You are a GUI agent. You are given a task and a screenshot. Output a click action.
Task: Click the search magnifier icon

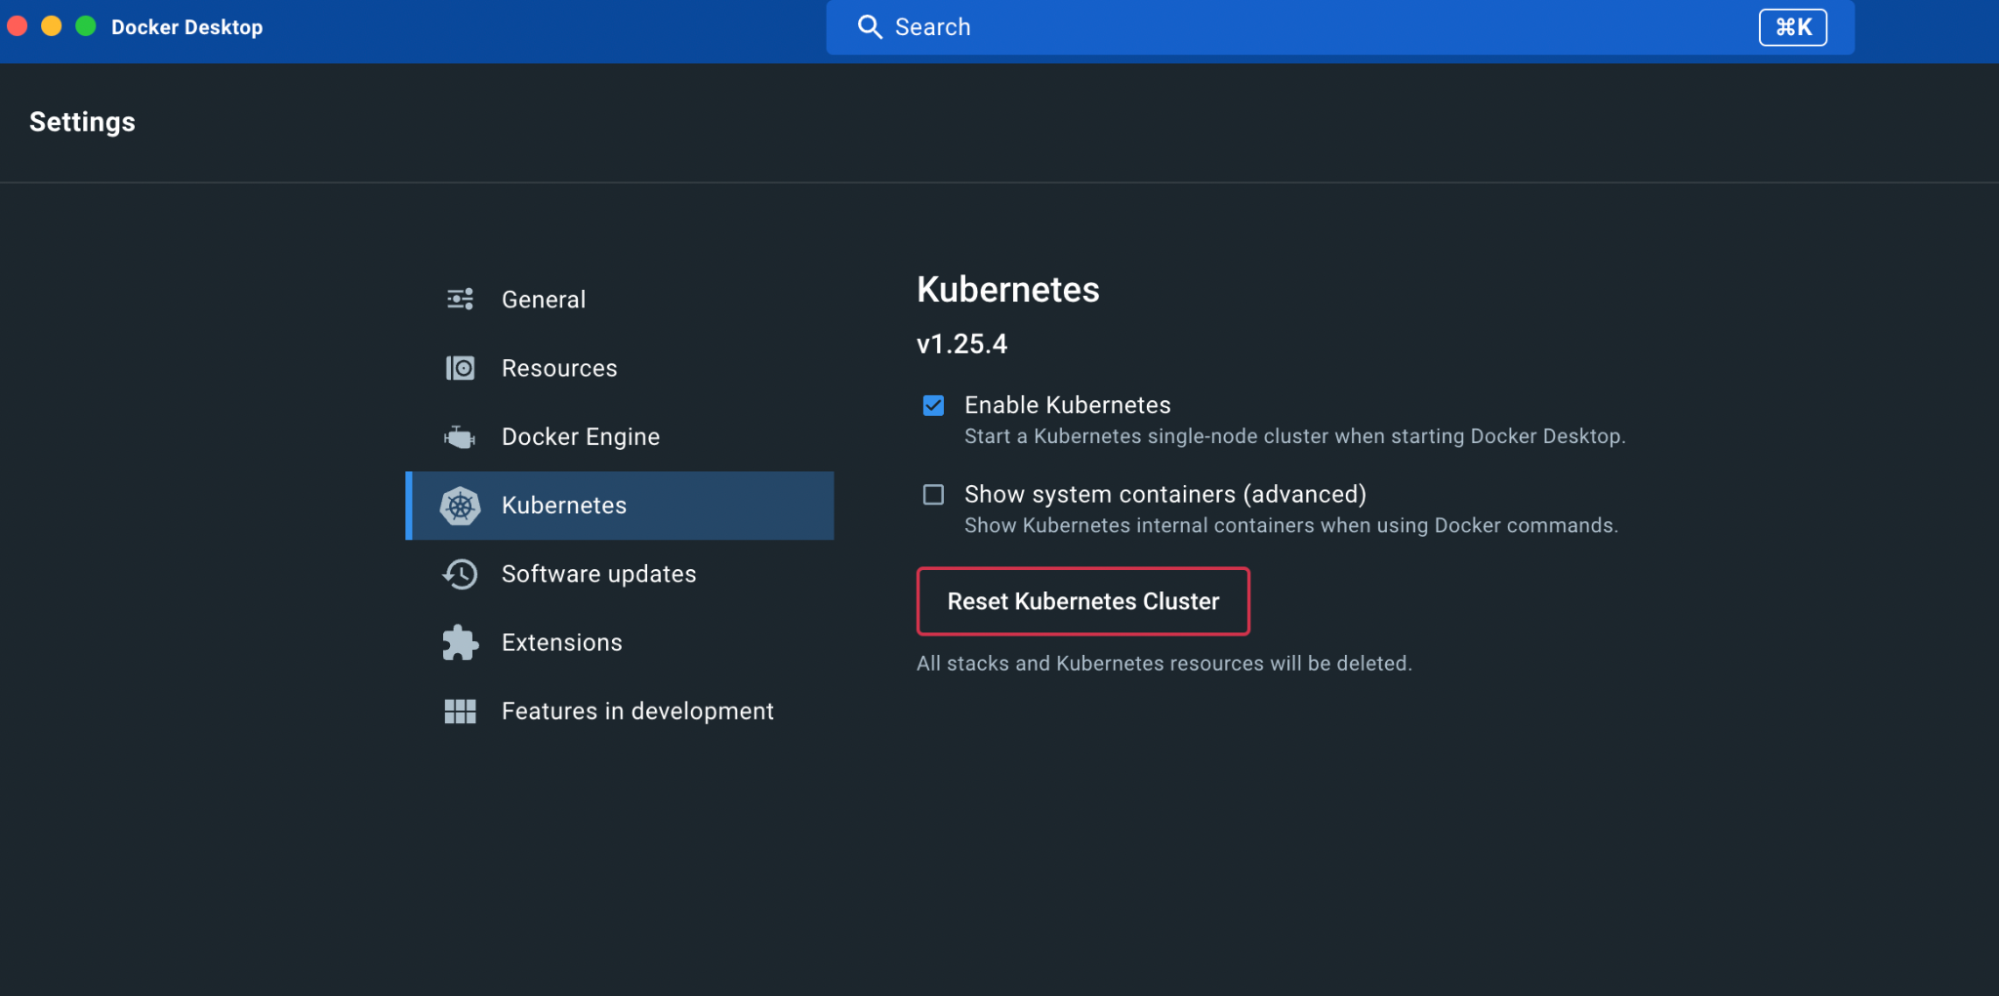[x=869, y=27]
